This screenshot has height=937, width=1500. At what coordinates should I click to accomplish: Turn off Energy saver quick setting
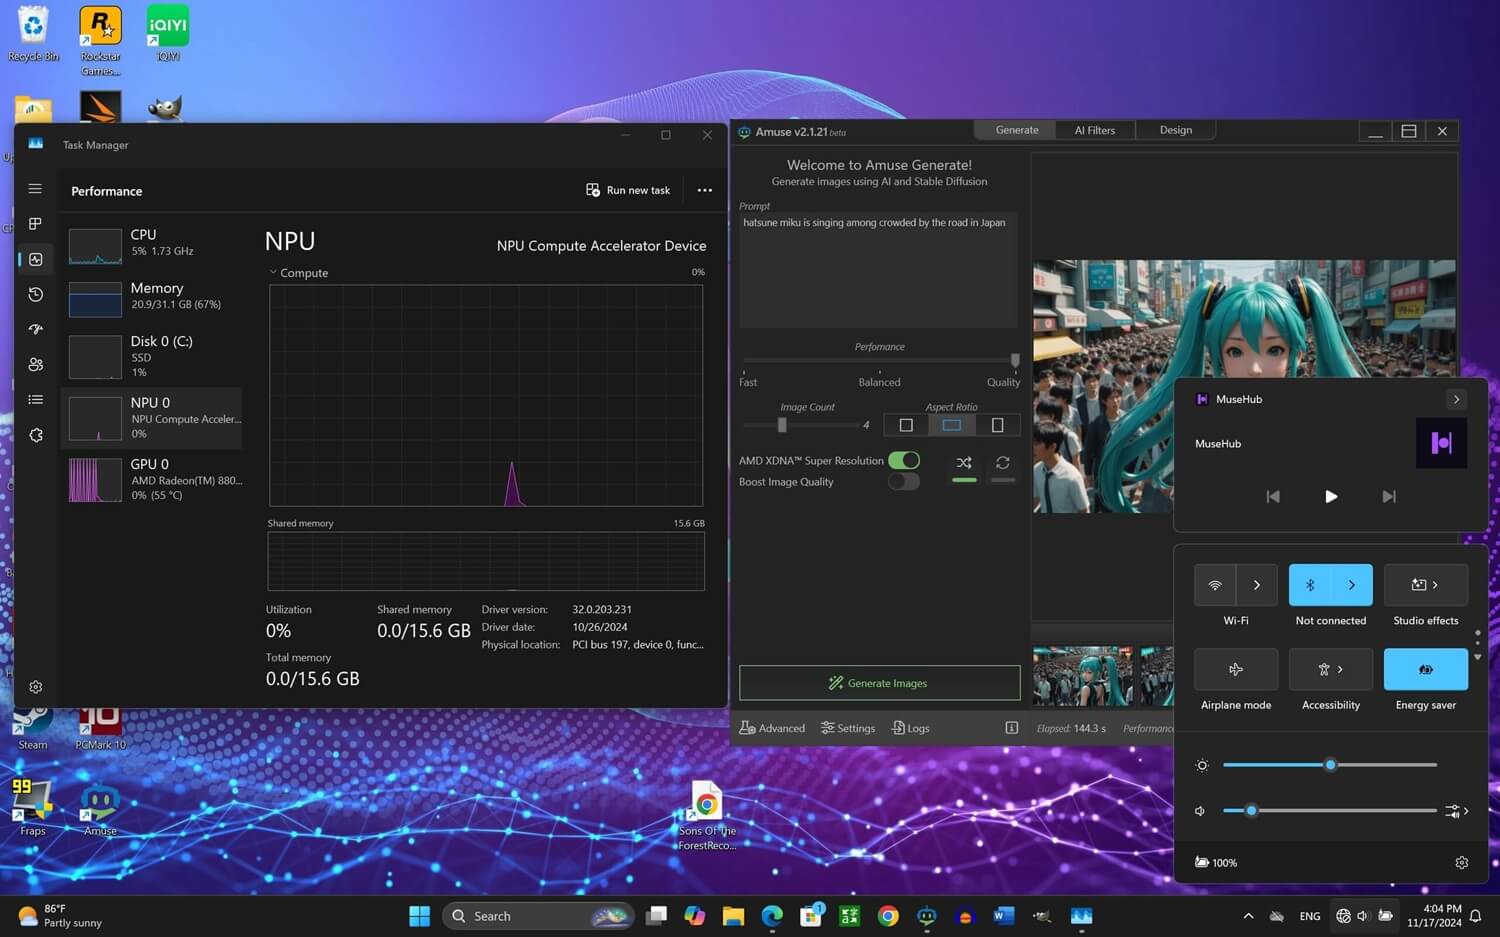click(x=1426, y=669)
